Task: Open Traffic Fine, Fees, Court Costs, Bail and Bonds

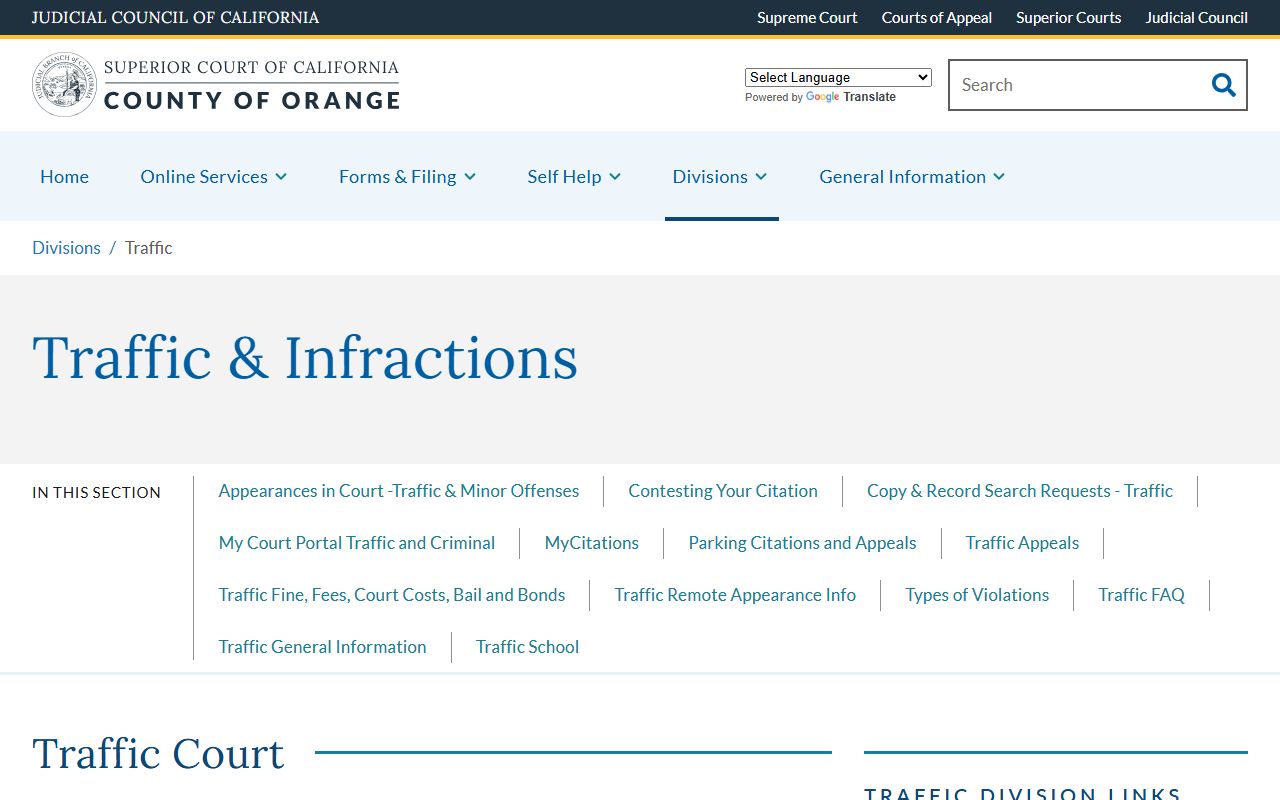Action: pyautogui.click(x=392, y=595)
